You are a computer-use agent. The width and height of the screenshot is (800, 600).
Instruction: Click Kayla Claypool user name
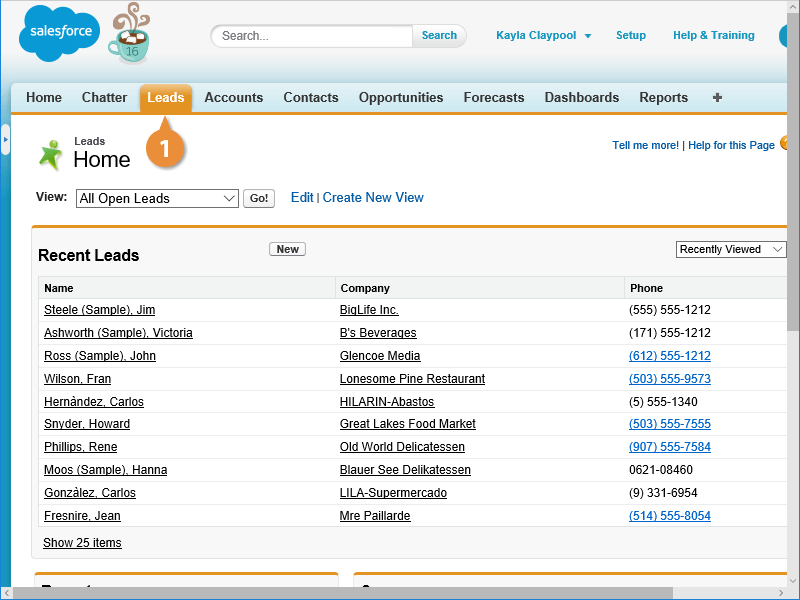(x=536, y=35)
